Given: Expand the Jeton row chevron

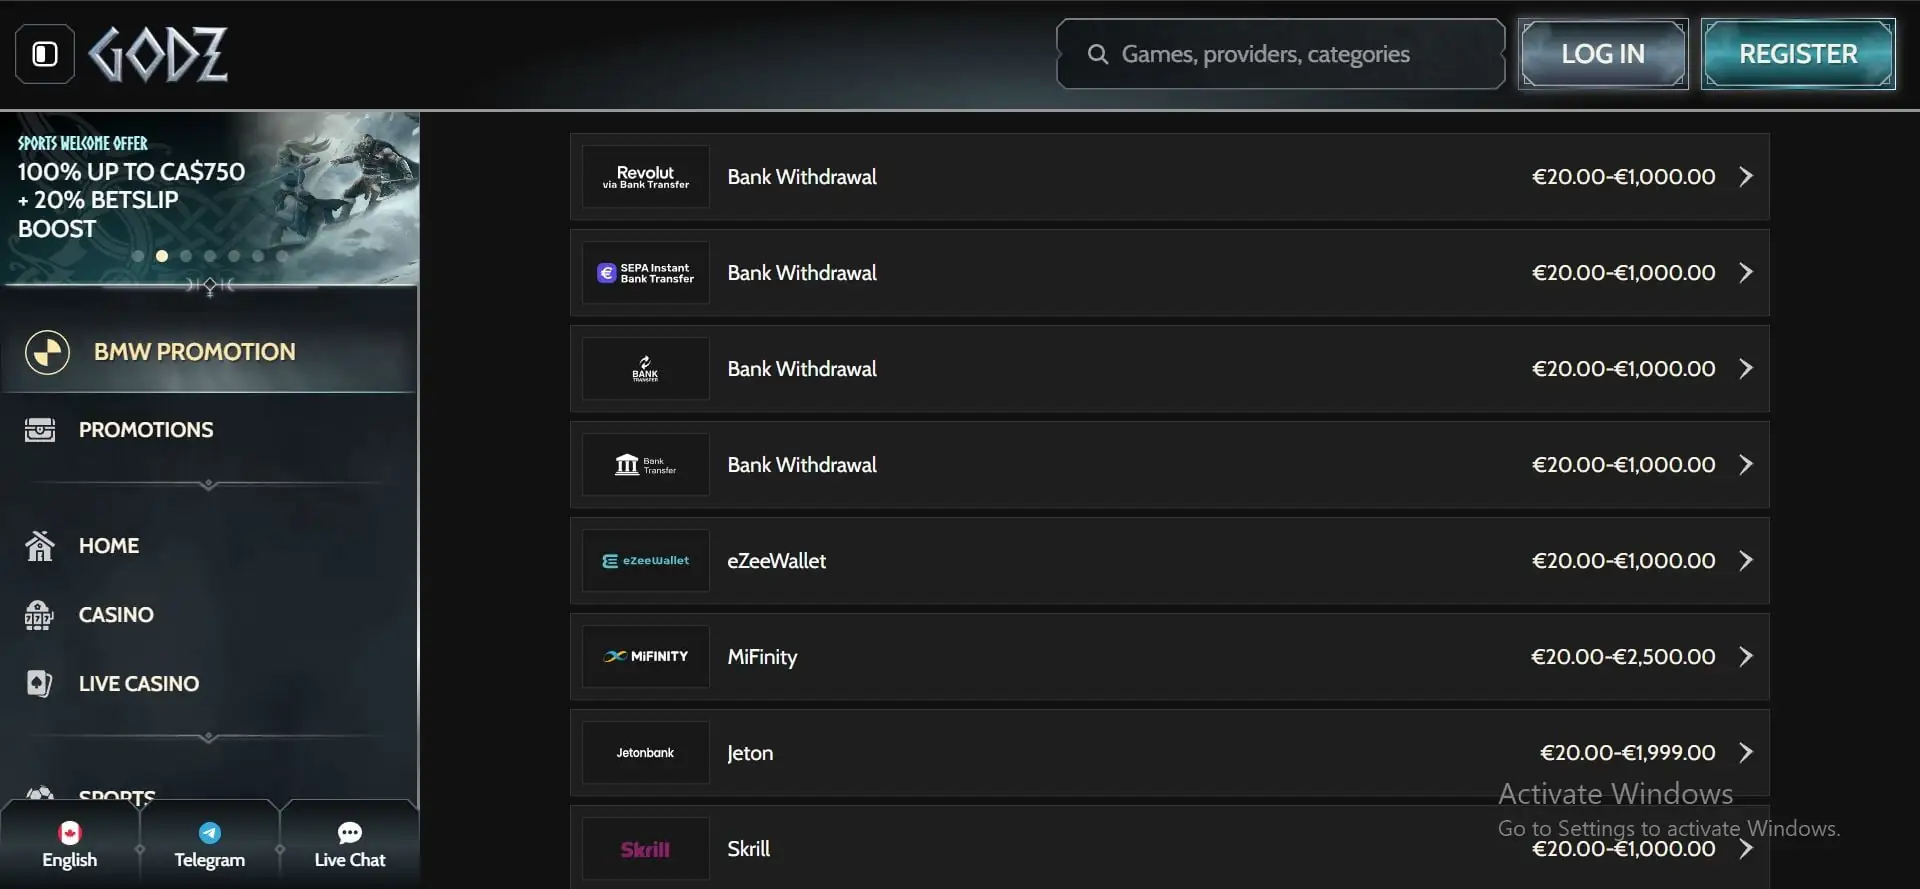Looking at the screenshot, I should click(x=1746, y=753).
